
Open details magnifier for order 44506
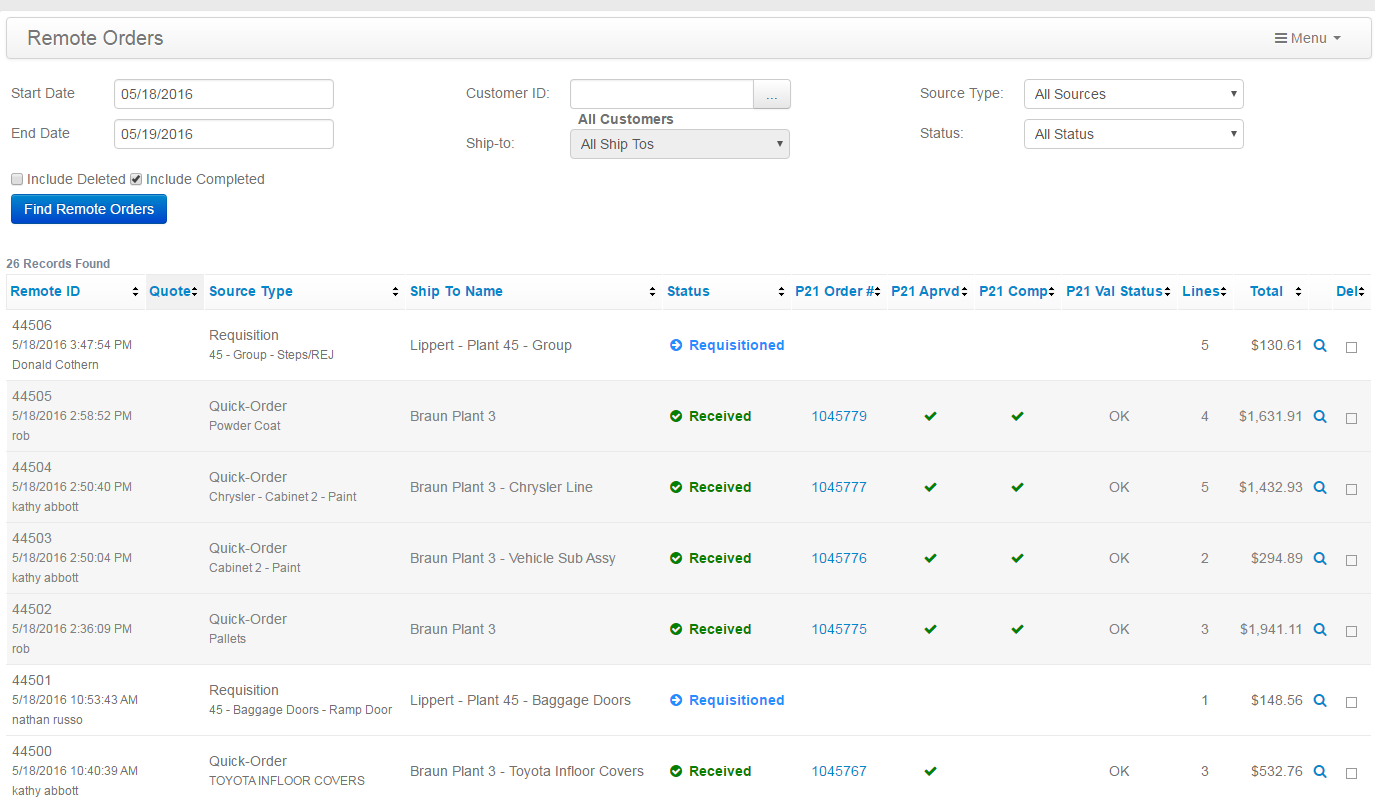pyautogui.click(x=1320, y=345)
